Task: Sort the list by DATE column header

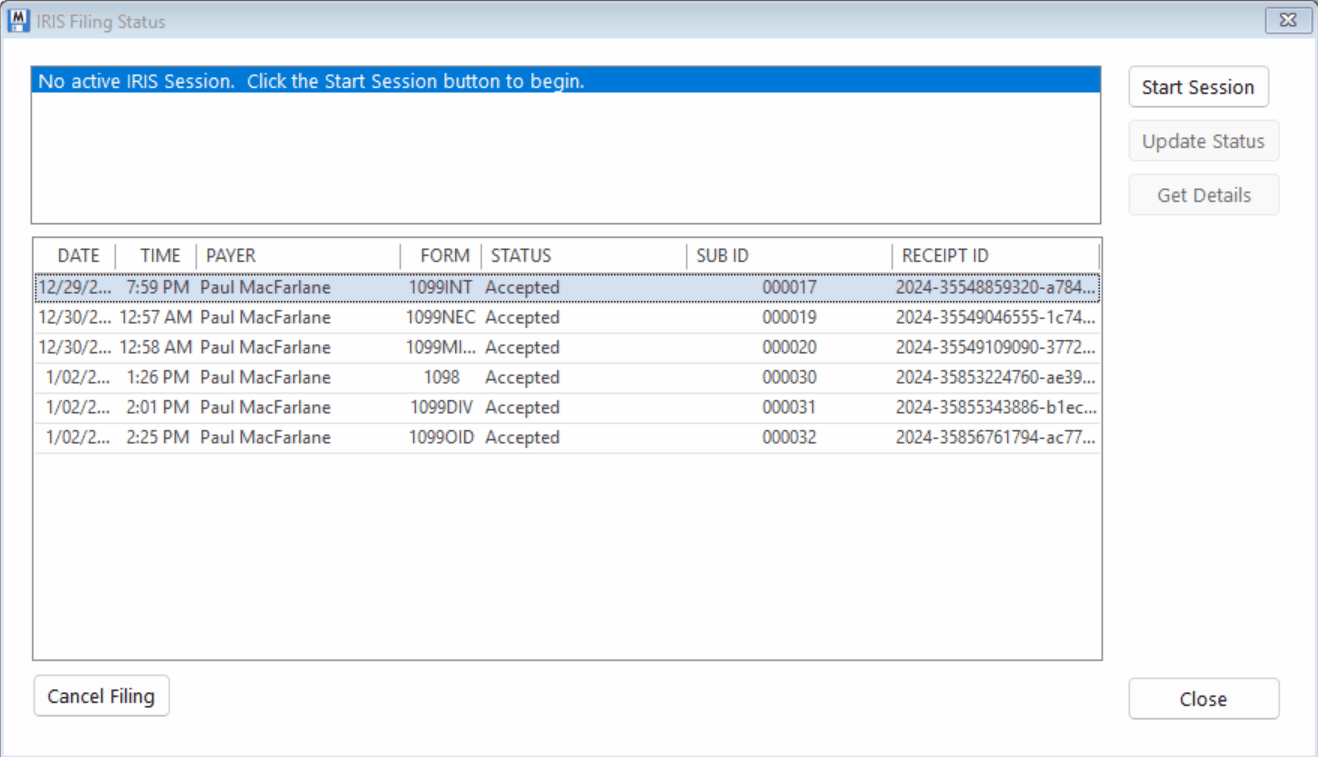Action: click(76, 256)
